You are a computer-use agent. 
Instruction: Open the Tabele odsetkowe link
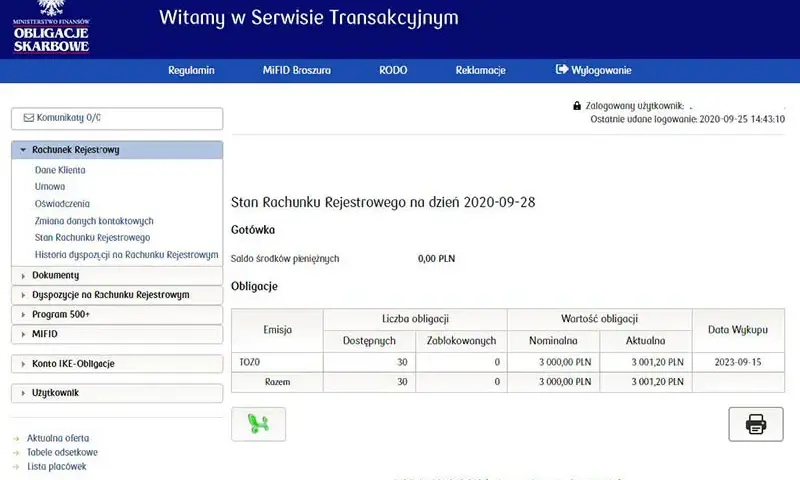62,452
